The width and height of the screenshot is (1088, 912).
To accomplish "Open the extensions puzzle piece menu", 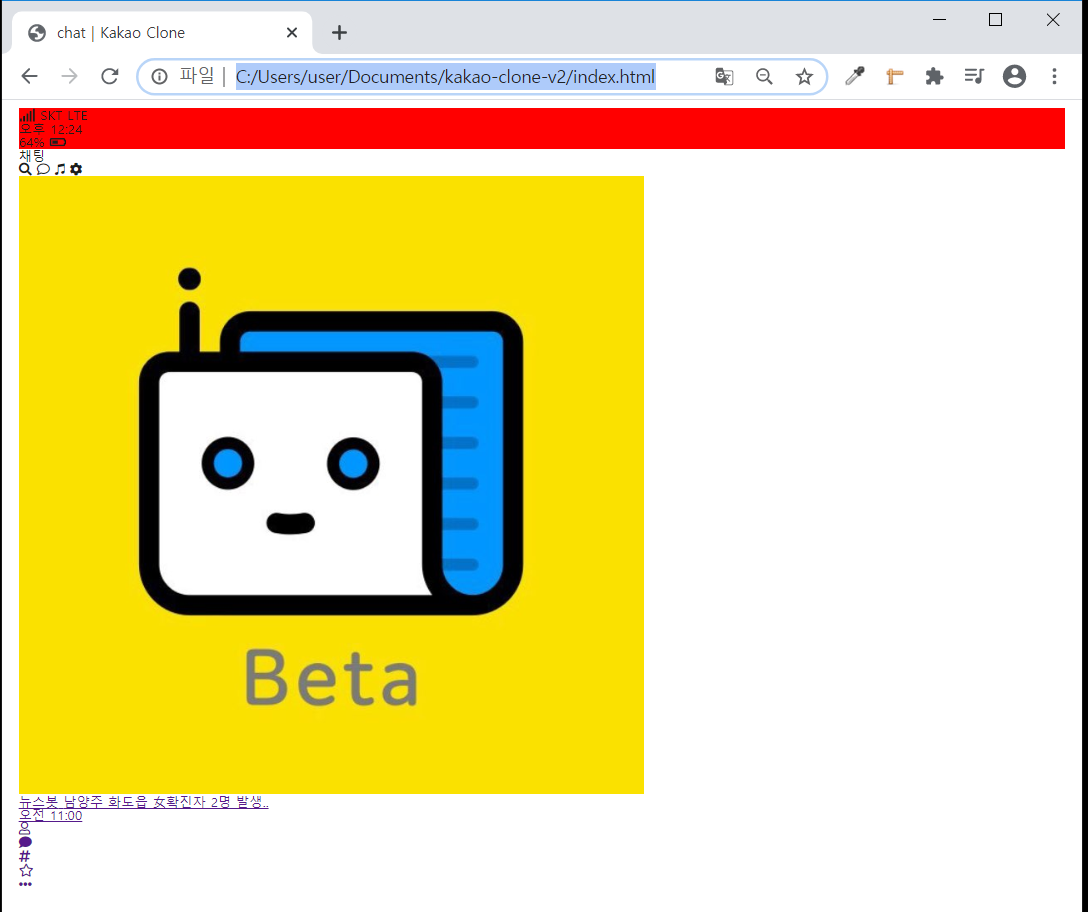I will 934,76.
